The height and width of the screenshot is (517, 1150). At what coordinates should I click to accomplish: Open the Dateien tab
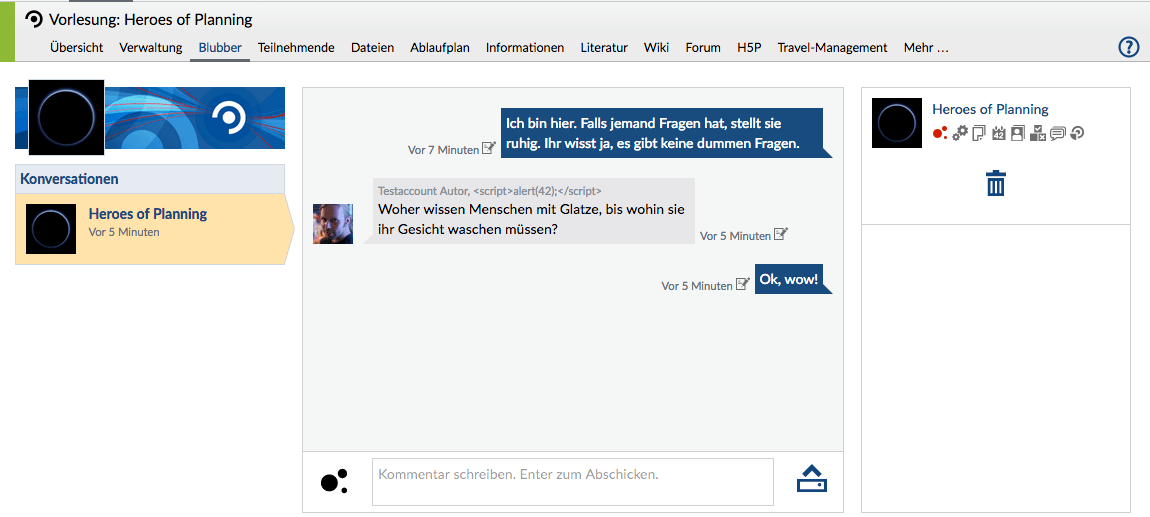pyautogui.click(x=373, y=48)
